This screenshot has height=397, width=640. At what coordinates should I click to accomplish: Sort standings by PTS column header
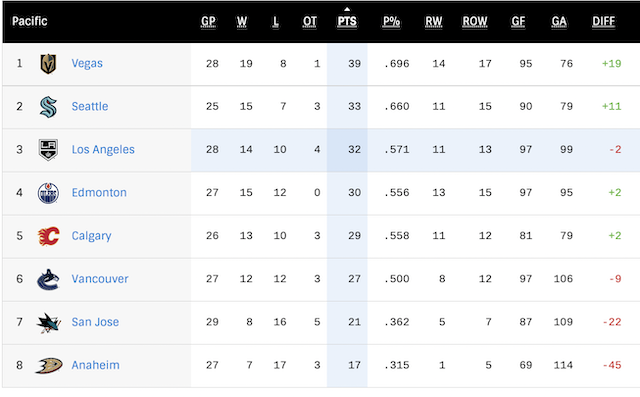[347, 22]
